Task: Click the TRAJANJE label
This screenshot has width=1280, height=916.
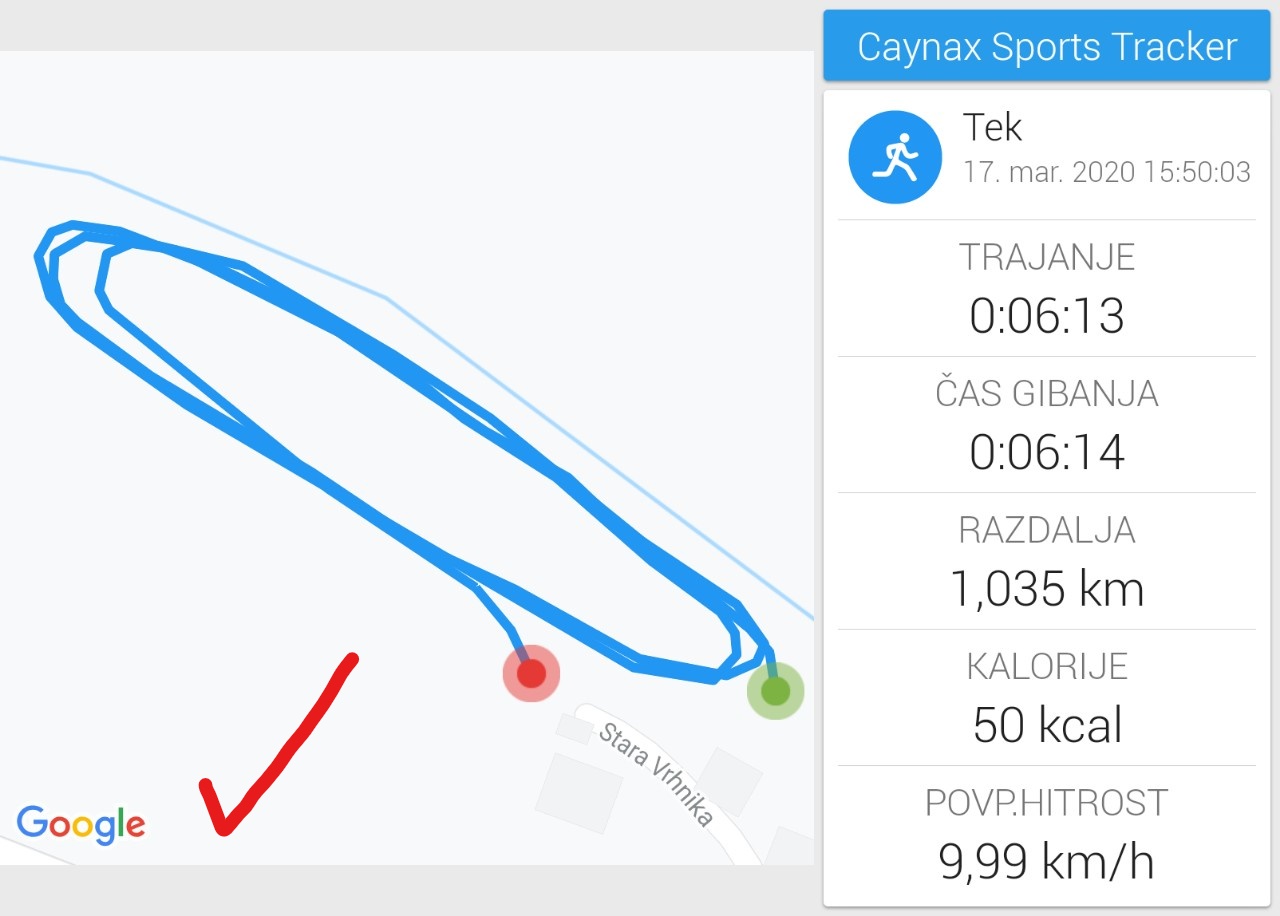Action: 1047,257
